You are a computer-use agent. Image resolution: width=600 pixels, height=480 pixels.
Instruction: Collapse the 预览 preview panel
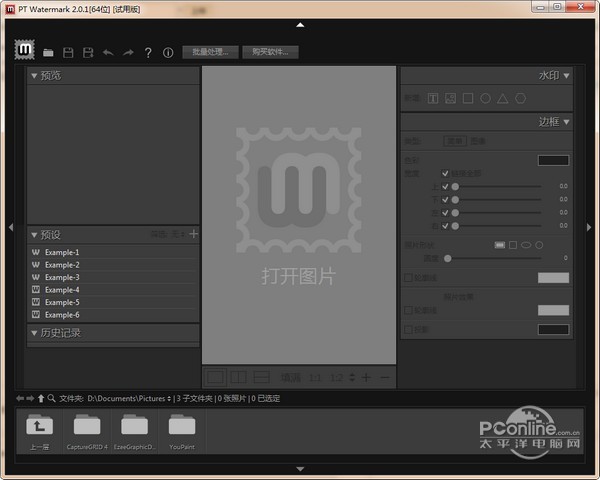(34, 76)
